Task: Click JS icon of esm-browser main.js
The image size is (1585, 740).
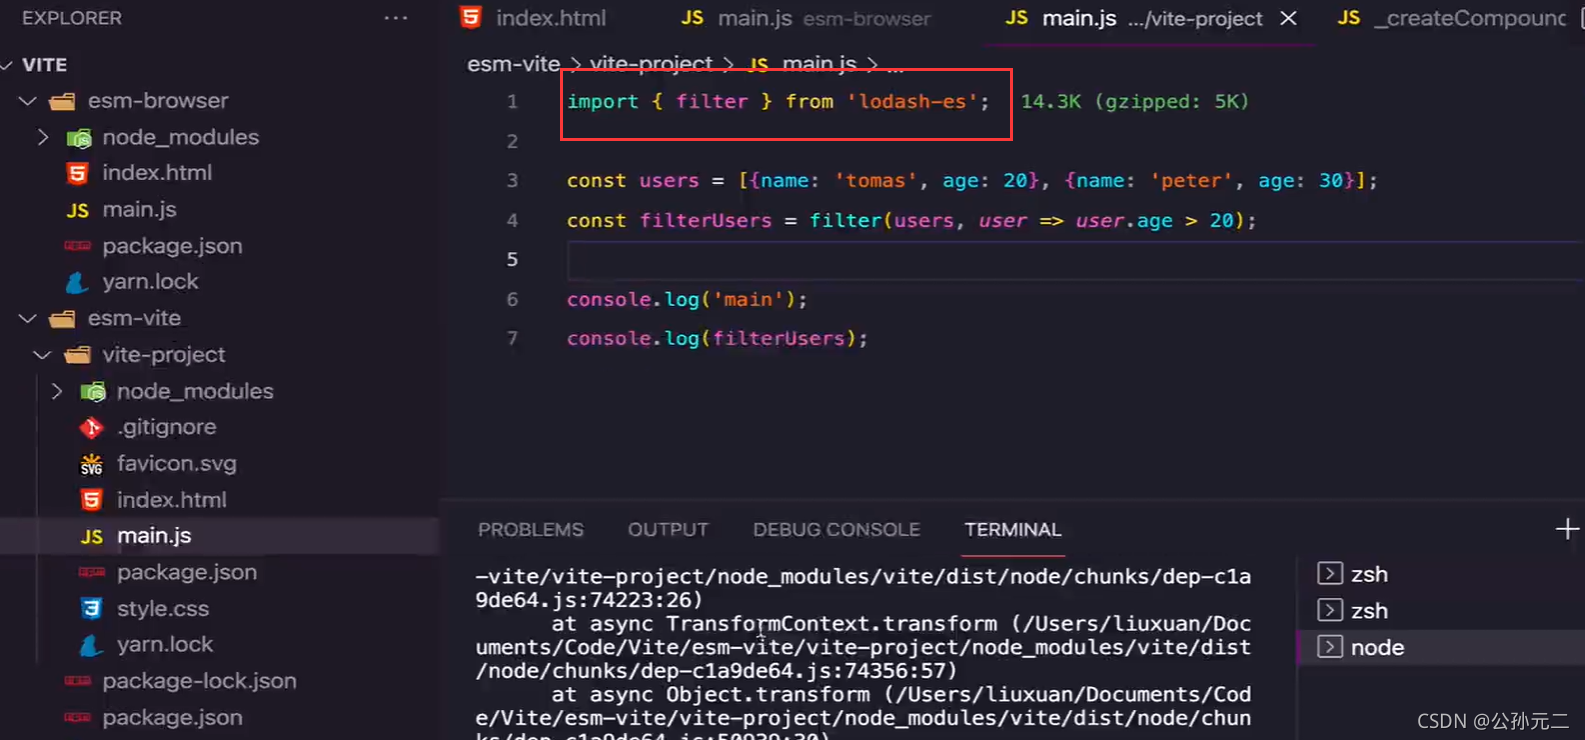Action: pos(78,210)
